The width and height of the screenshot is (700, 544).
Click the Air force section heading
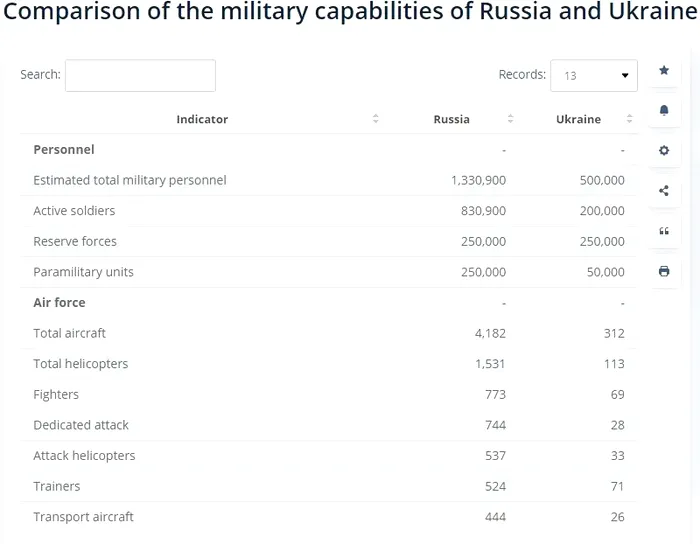pos(59,302)
